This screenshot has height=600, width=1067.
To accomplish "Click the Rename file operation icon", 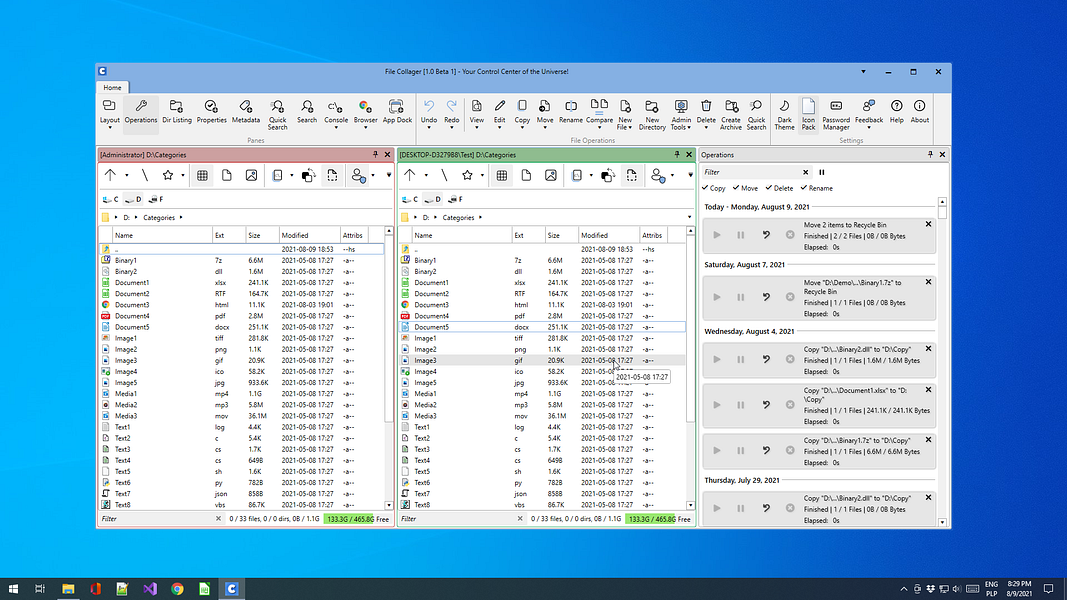I will coord(570,111).
